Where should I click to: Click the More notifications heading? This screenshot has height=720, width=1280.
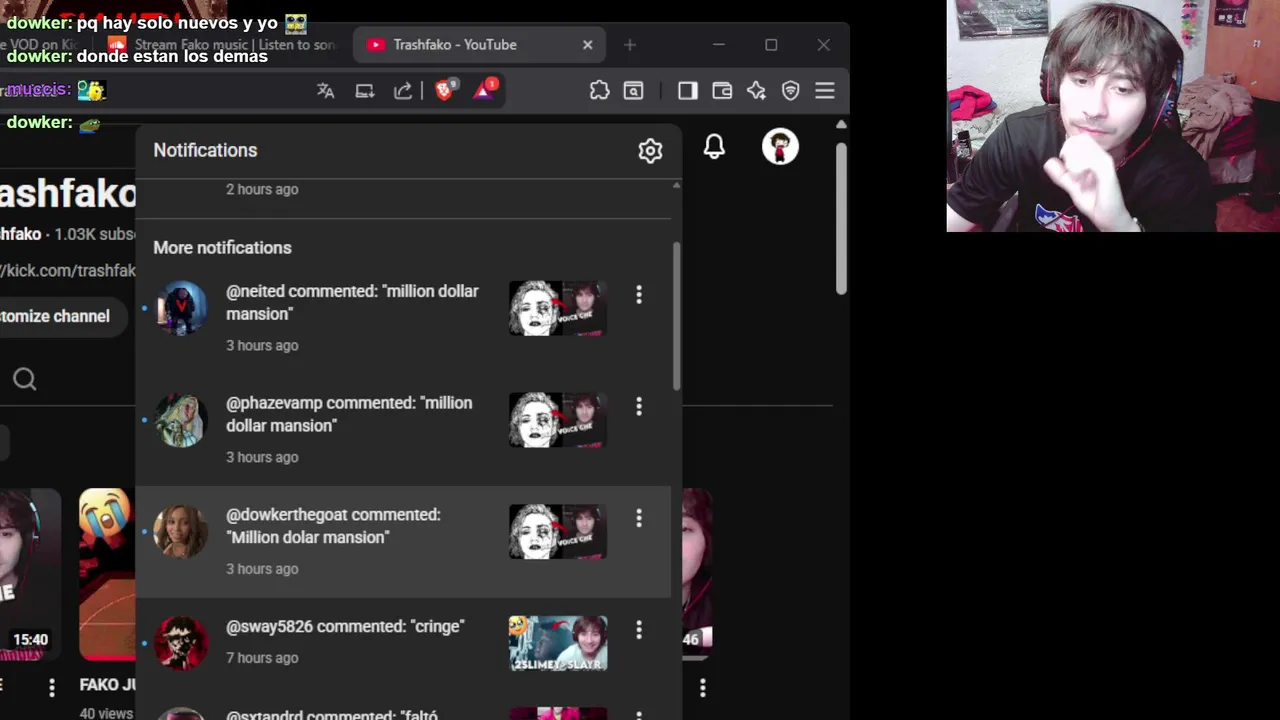coord(222,248)
